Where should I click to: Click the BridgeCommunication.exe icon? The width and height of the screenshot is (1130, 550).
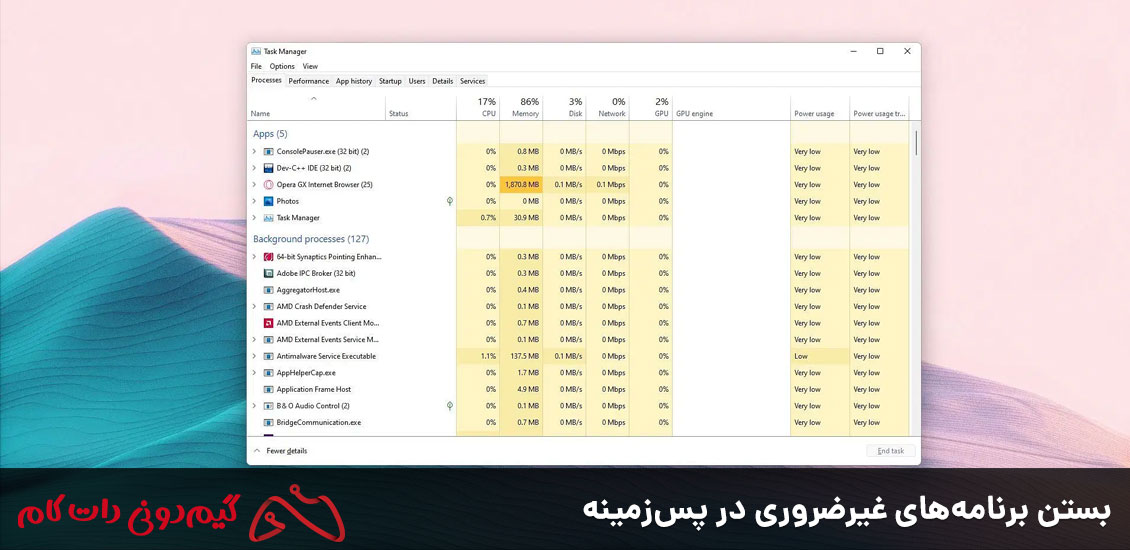tap(269, 422)
